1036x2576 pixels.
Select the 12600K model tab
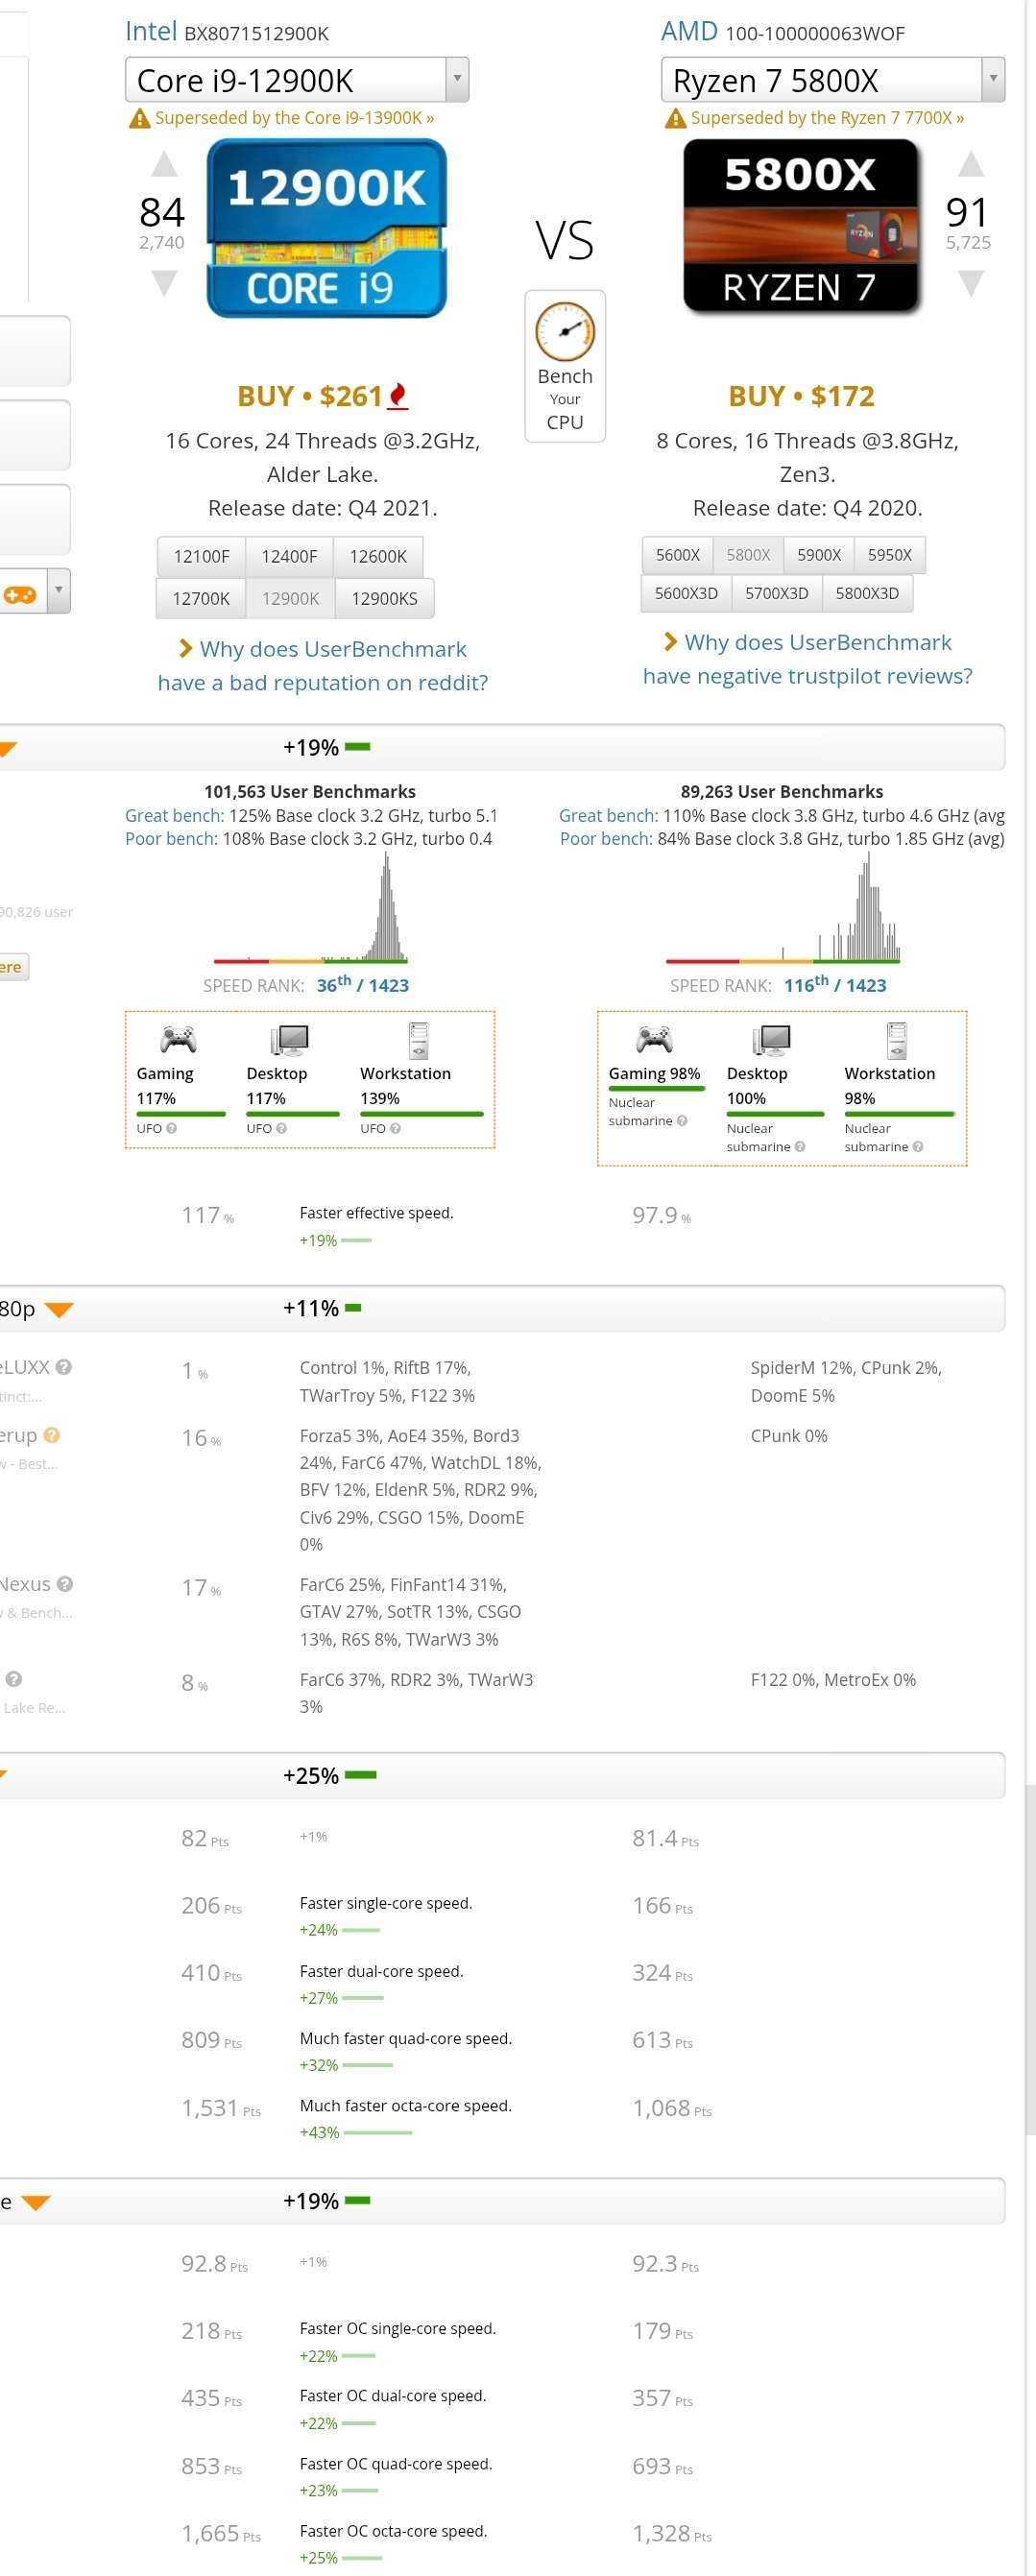[378, 556]
